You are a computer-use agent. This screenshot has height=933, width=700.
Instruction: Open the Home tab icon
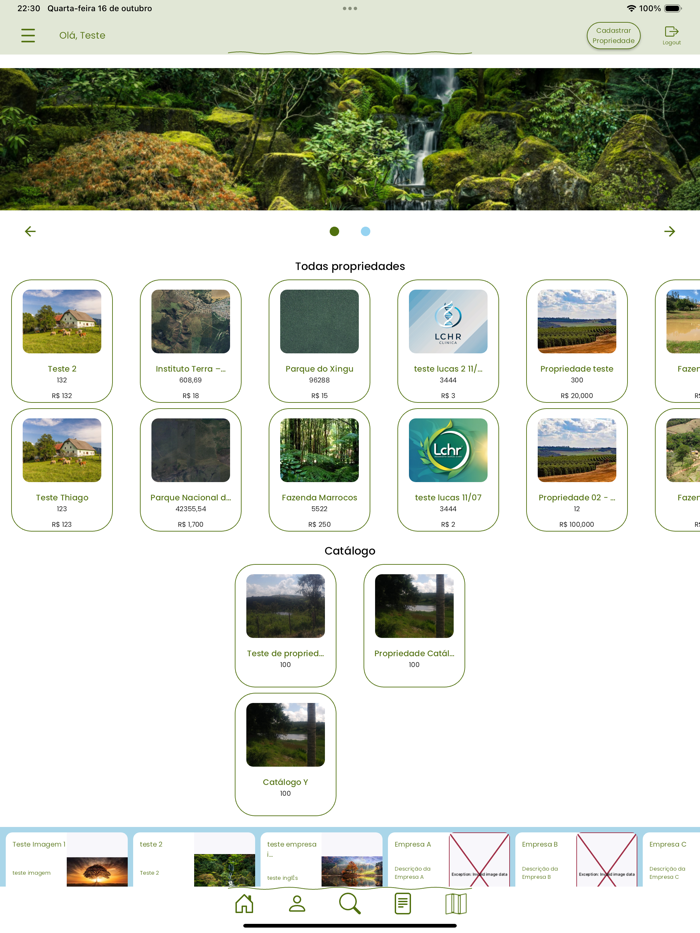pyautogui.click(x=244, y=903)
